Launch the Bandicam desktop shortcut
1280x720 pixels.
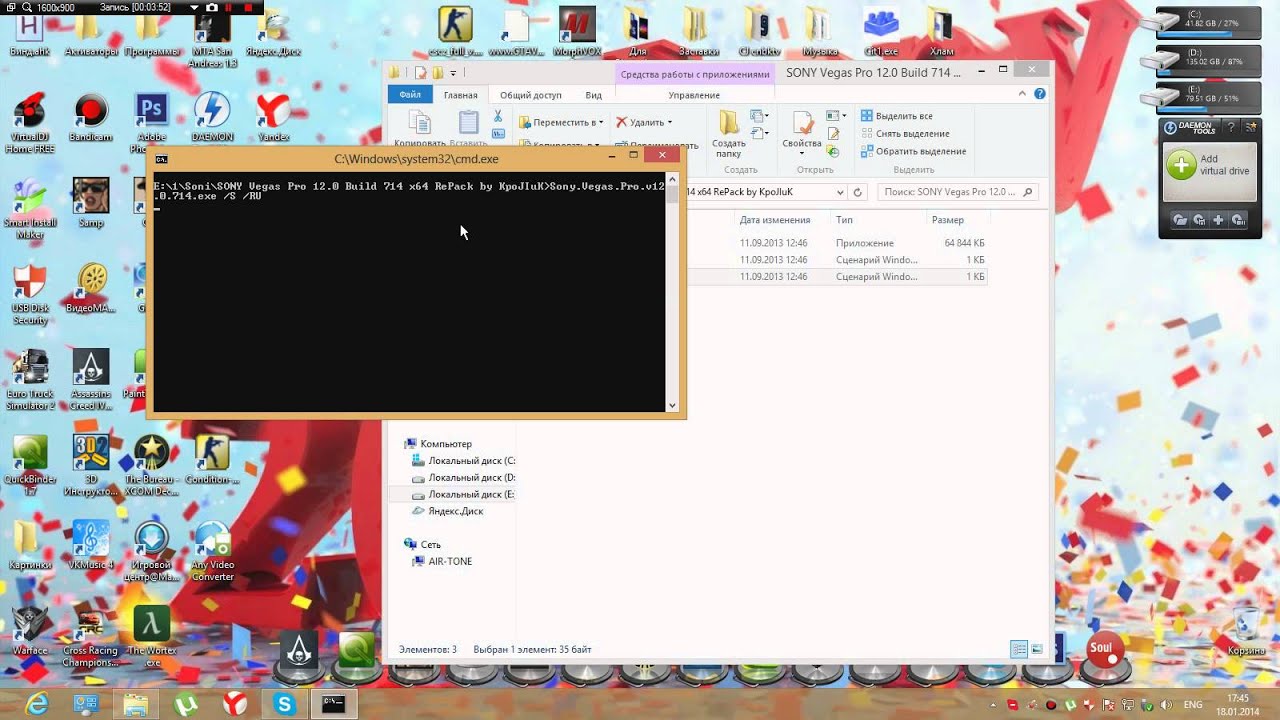pyautogui.click(x=91, y=118)
